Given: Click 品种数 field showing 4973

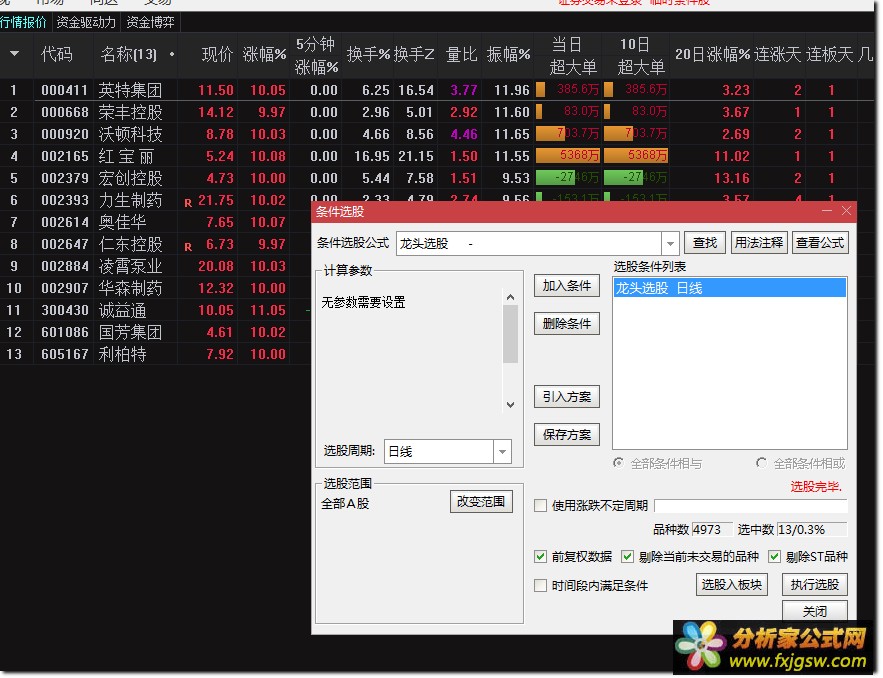Looking at the screenshot, I should point(712,529).
